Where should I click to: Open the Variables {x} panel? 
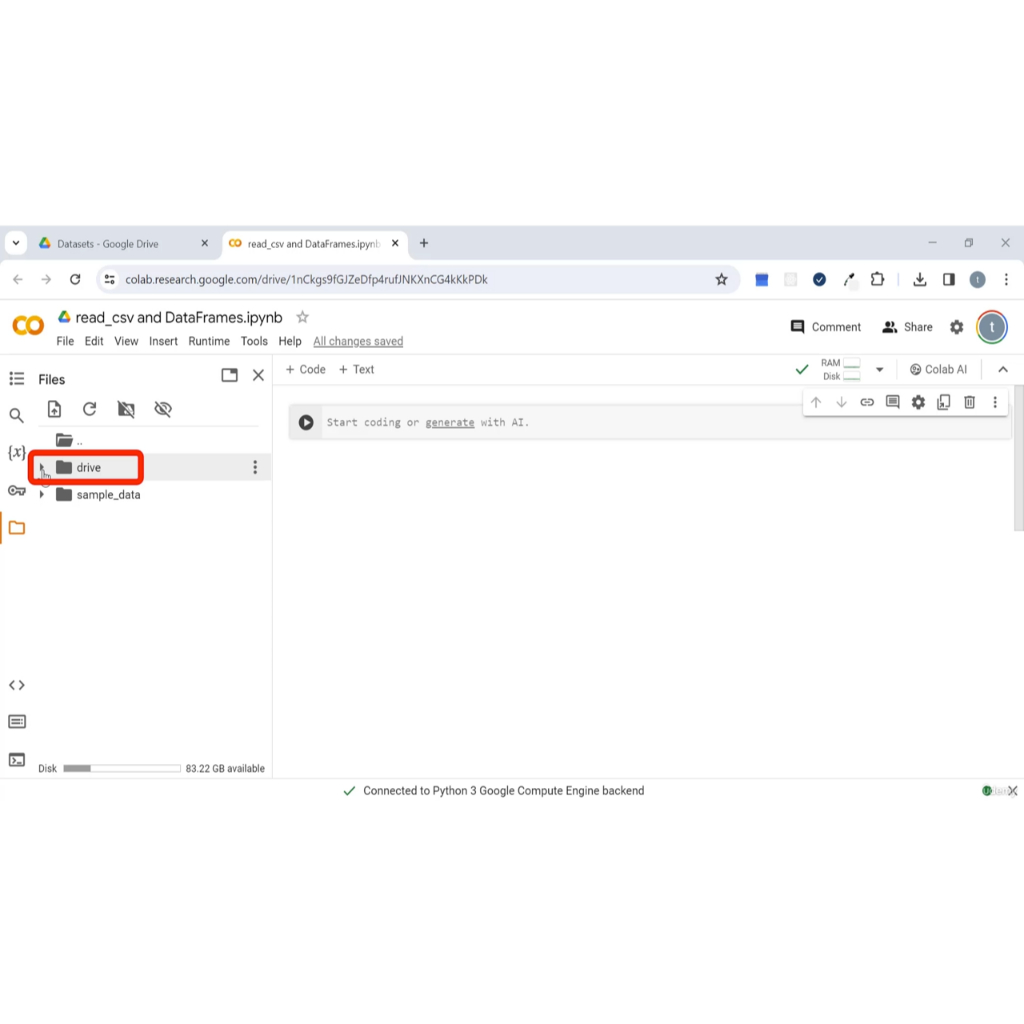[x=16, y=452]
